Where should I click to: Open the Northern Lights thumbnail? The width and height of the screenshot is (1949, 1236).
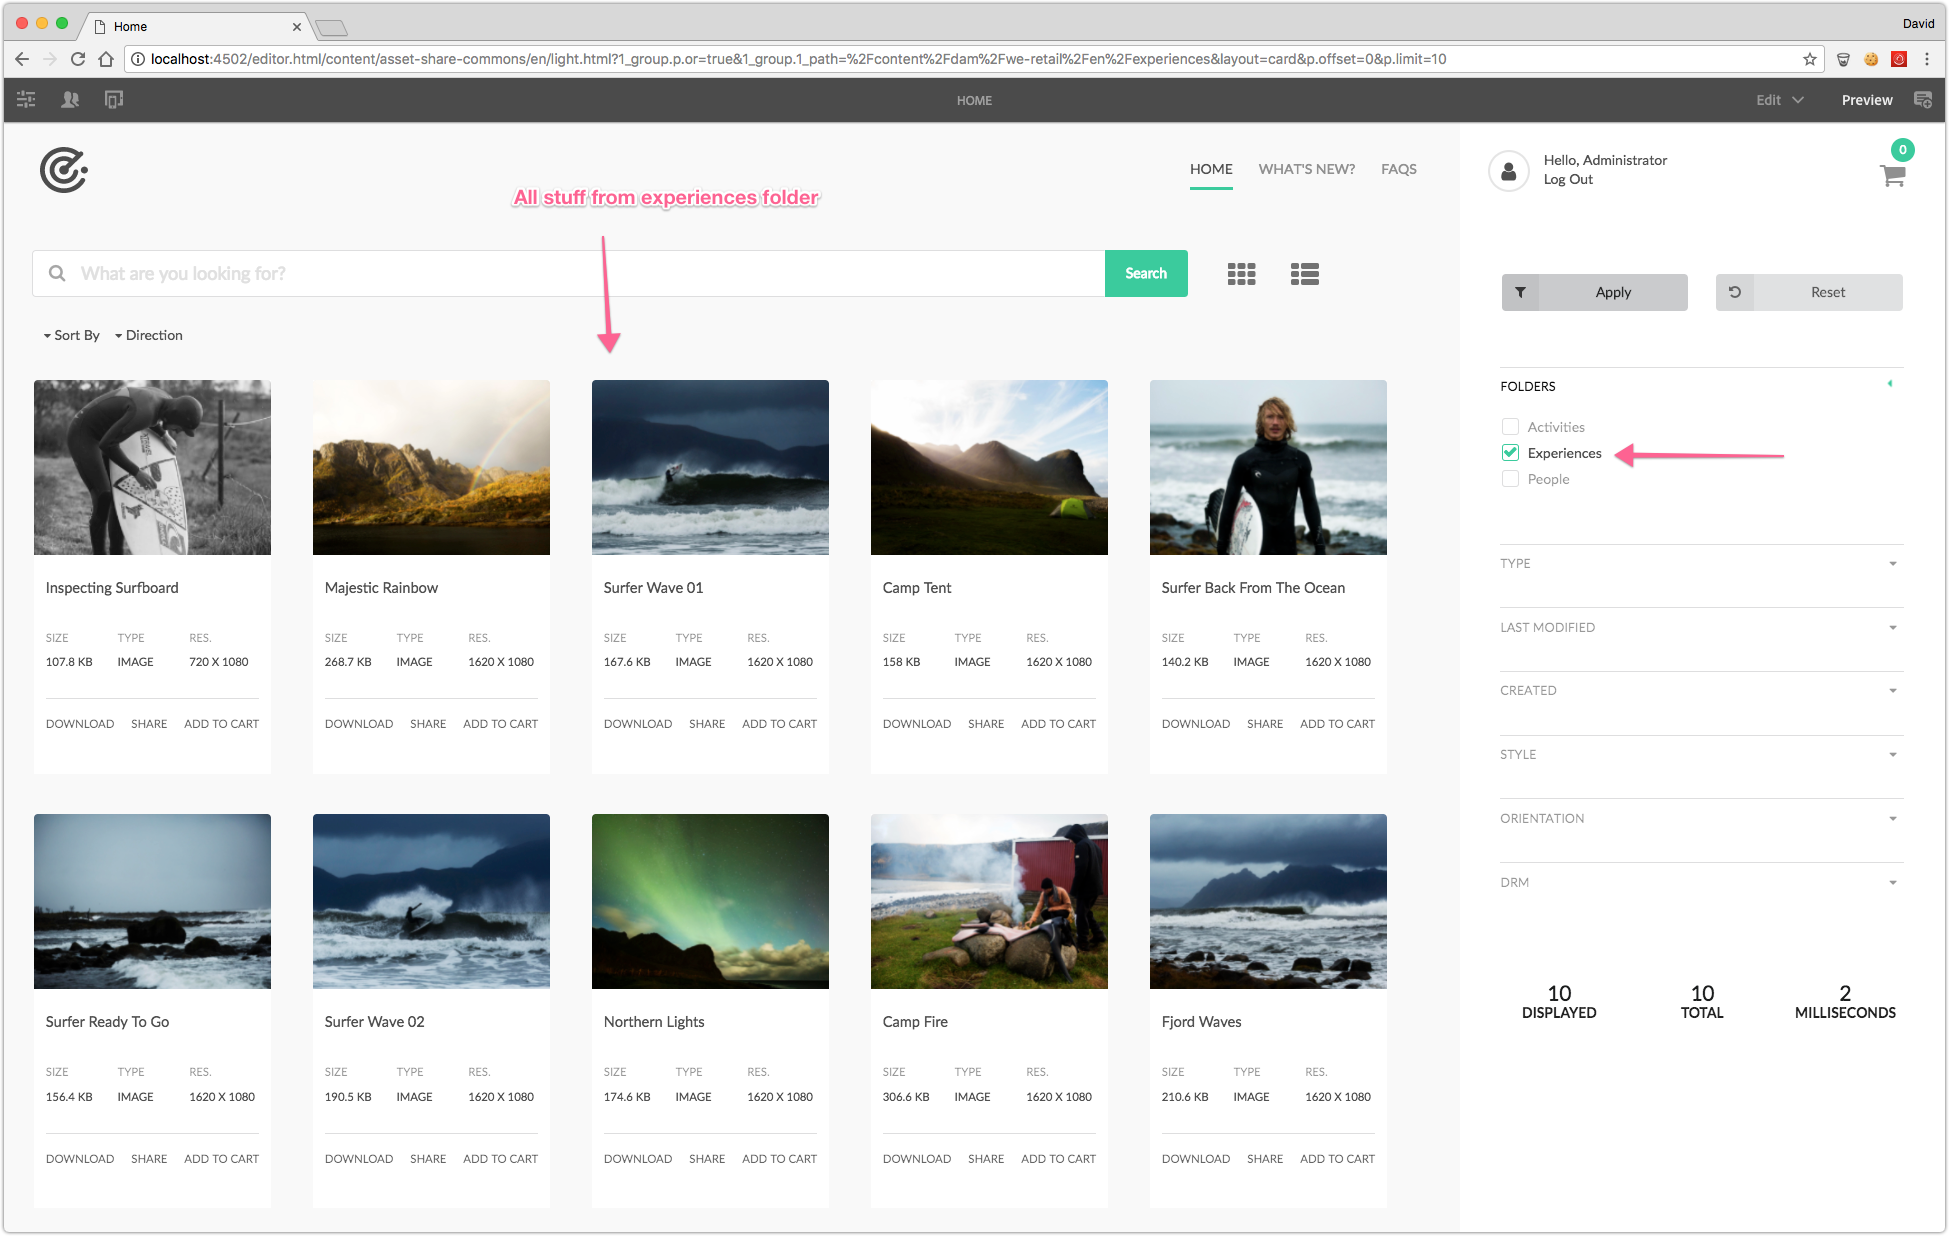tap(710, 901)
